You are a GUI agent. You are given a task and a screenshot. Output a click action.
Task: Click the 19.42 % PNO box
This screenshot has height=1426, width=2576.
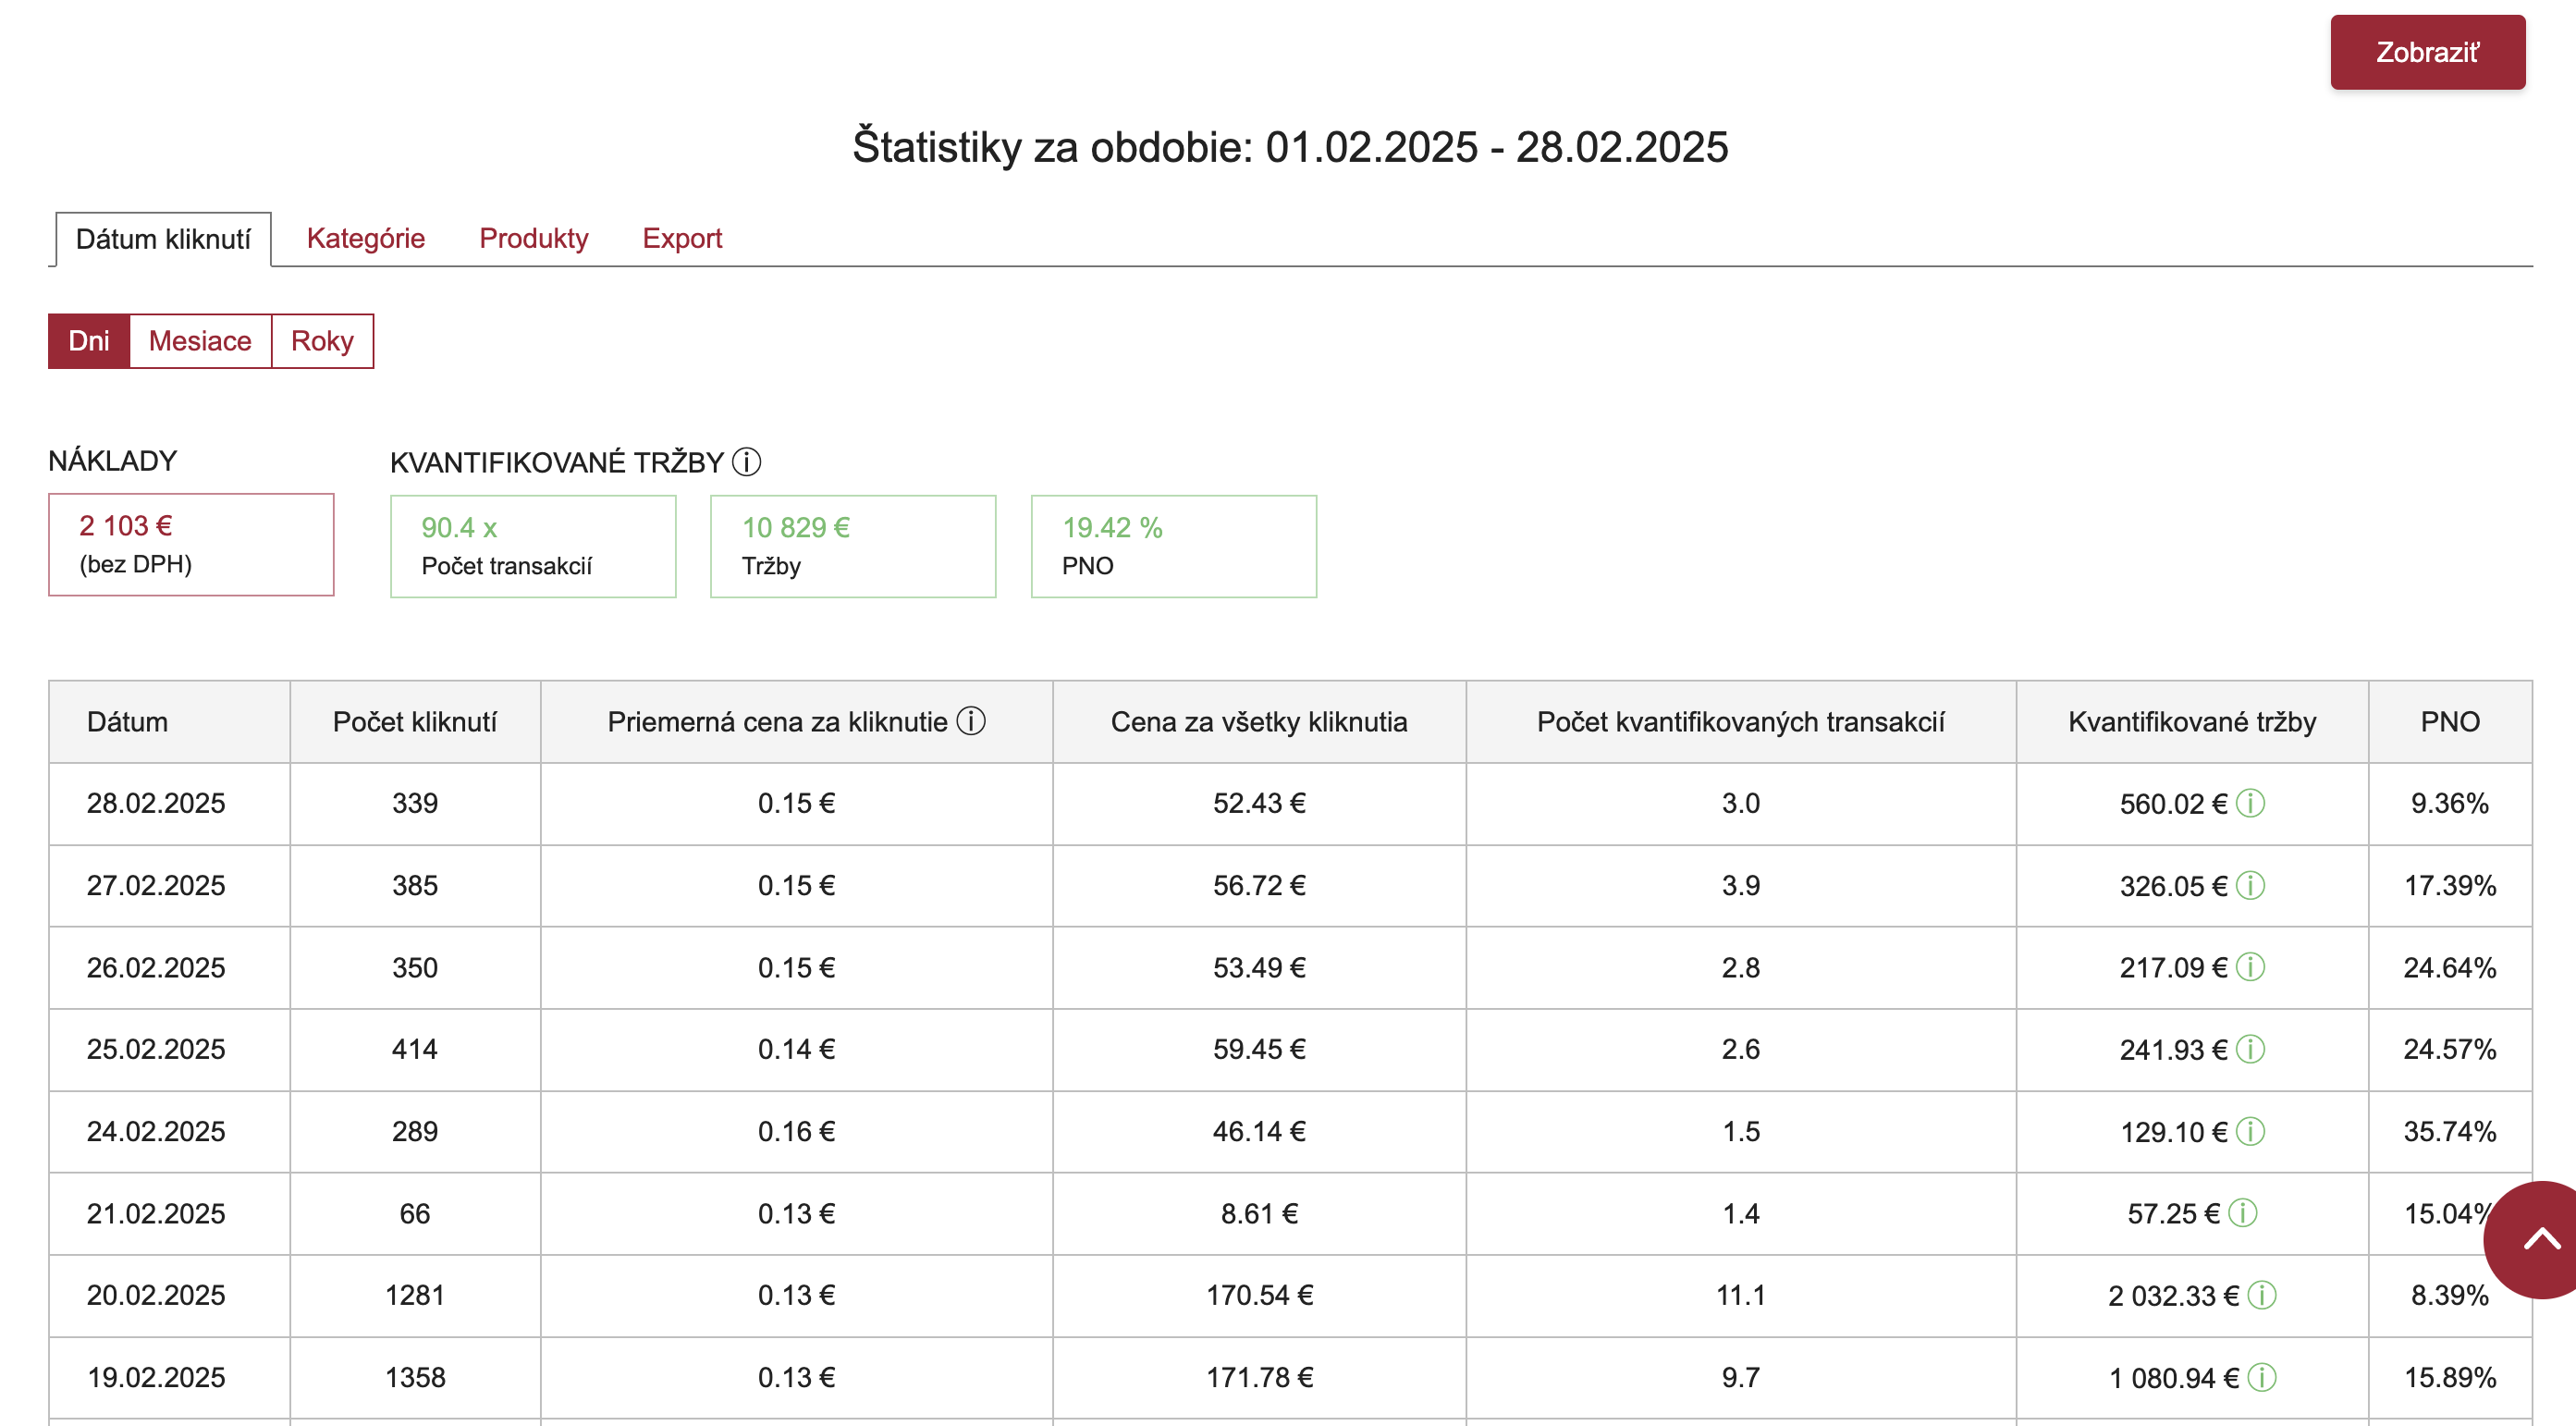click(1174, 546)
